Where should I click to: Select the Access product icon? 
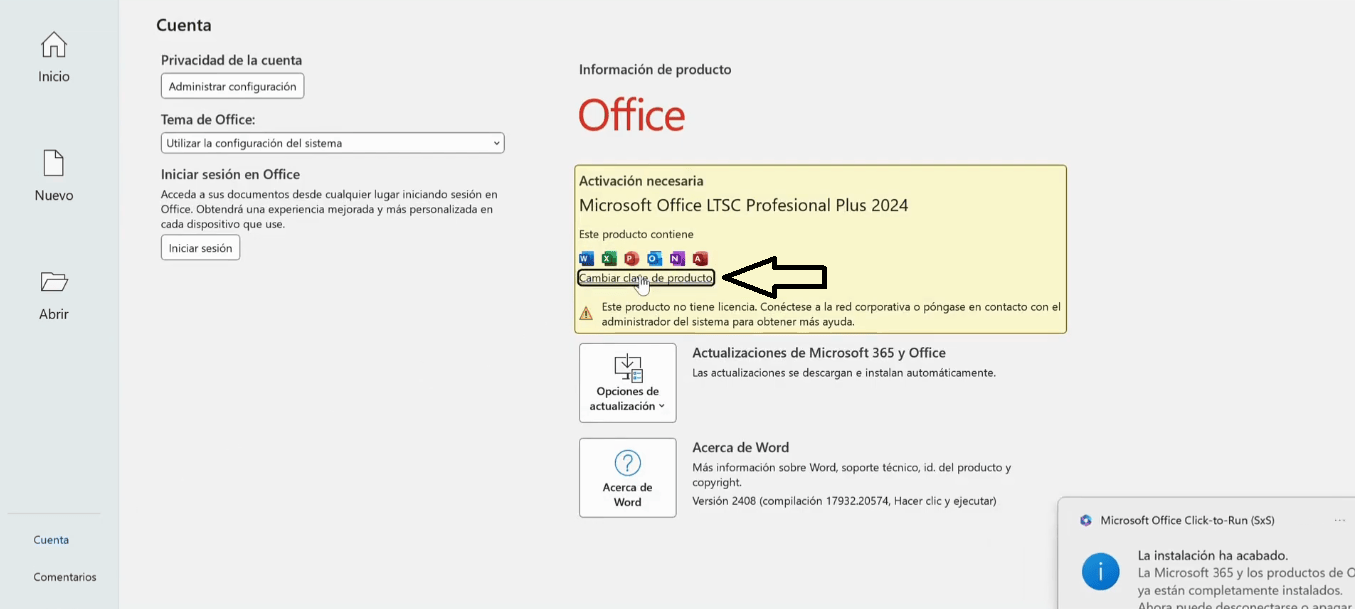699,258
